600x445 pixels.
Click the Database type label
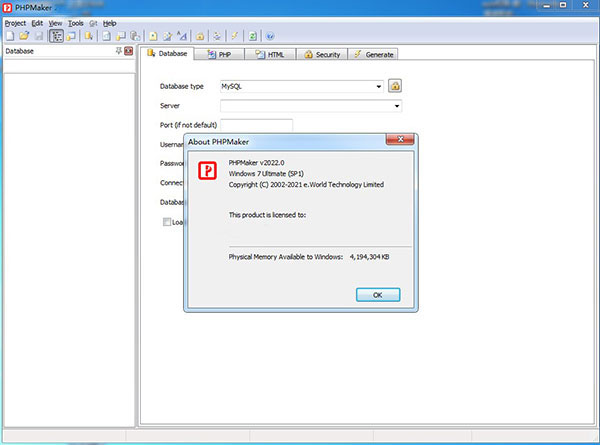tap(182, 86)
